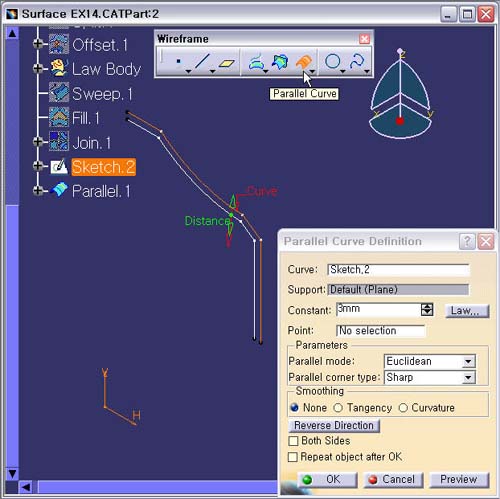Select Curvature smoothing option
Image resolution: width=500 pixels, height=499 pixels.
click(403, 407)
